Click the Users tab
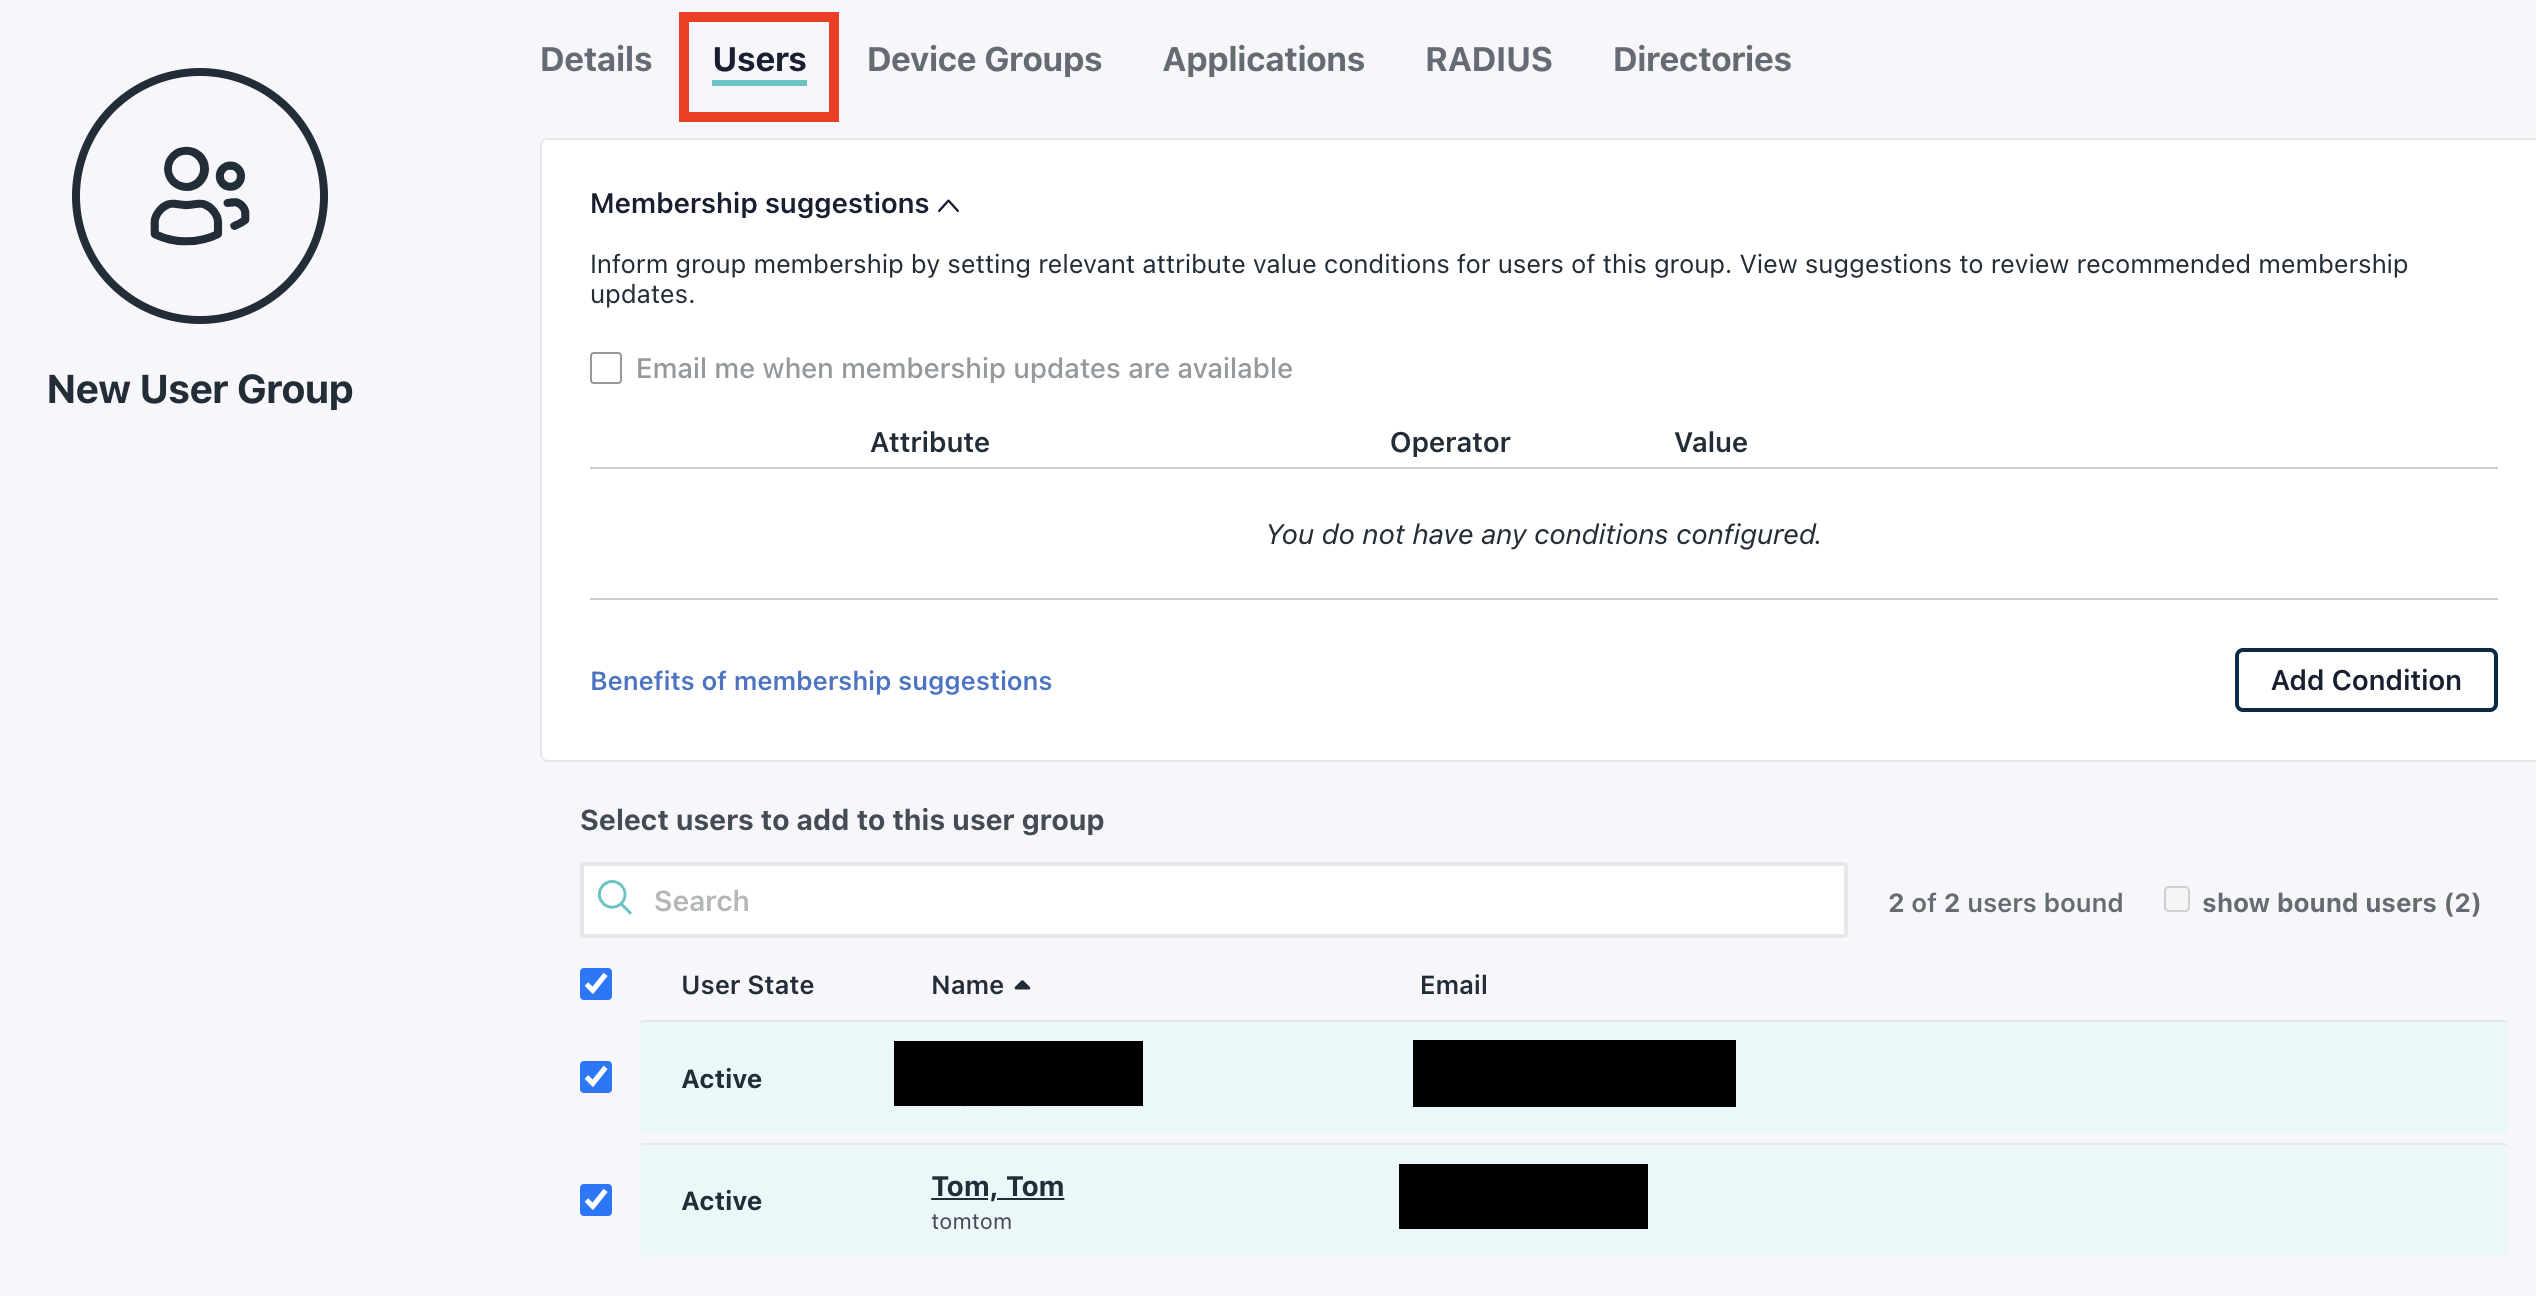Screen dimensions: 2536x1296 click(x=758, y=60)
